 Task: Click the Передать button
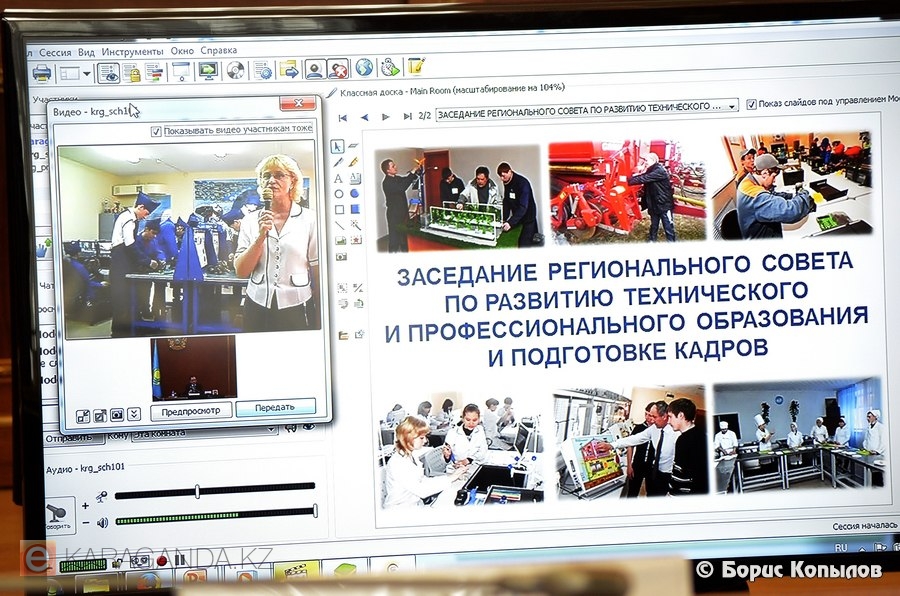click(275, 407)
